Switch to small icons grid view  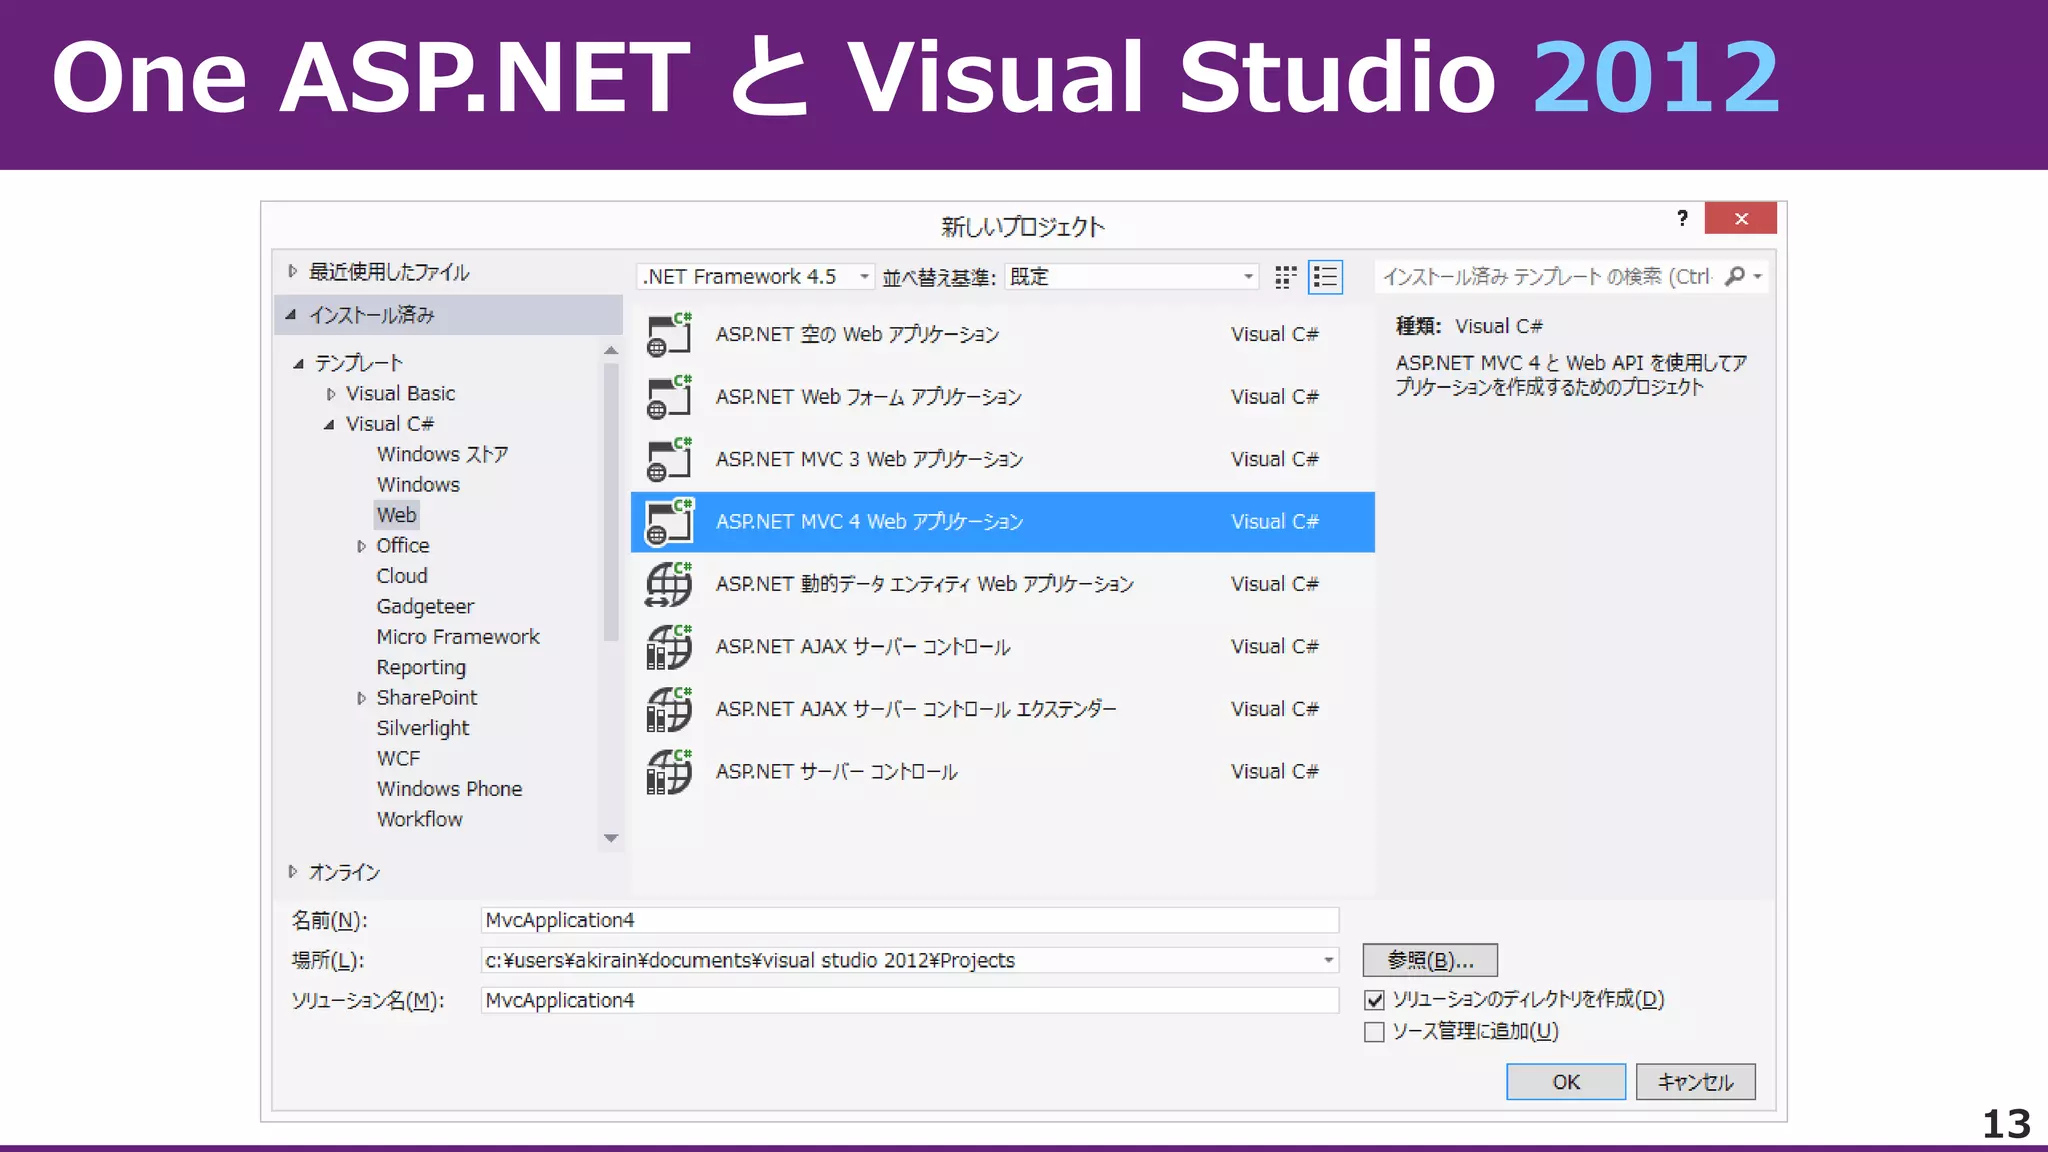[x=1285, y=277]
